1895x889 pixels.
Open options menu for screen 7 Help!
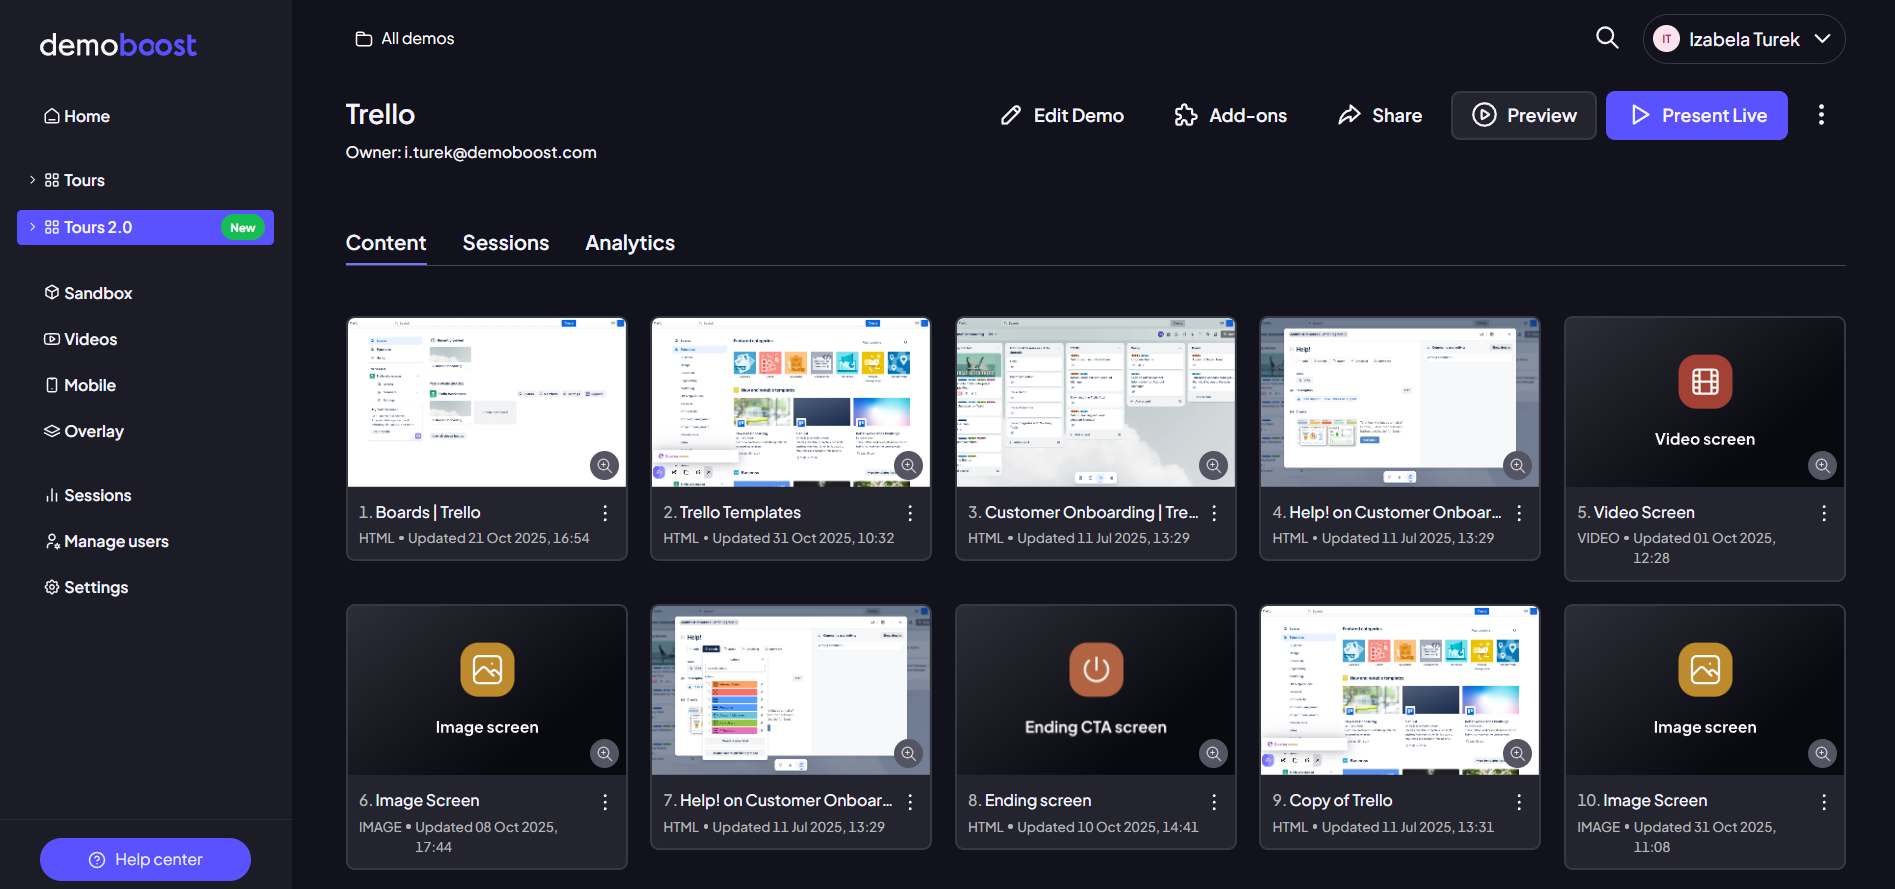910,802
